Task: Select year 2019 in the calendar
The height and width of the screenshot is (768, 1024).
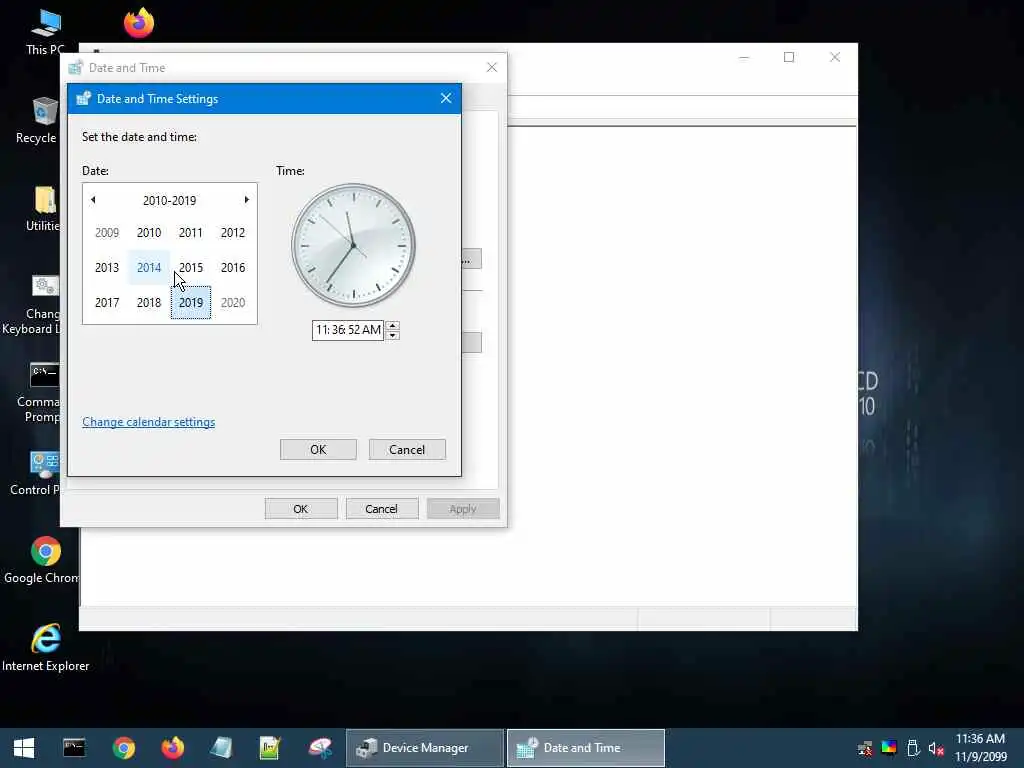Action: (191, 302)
